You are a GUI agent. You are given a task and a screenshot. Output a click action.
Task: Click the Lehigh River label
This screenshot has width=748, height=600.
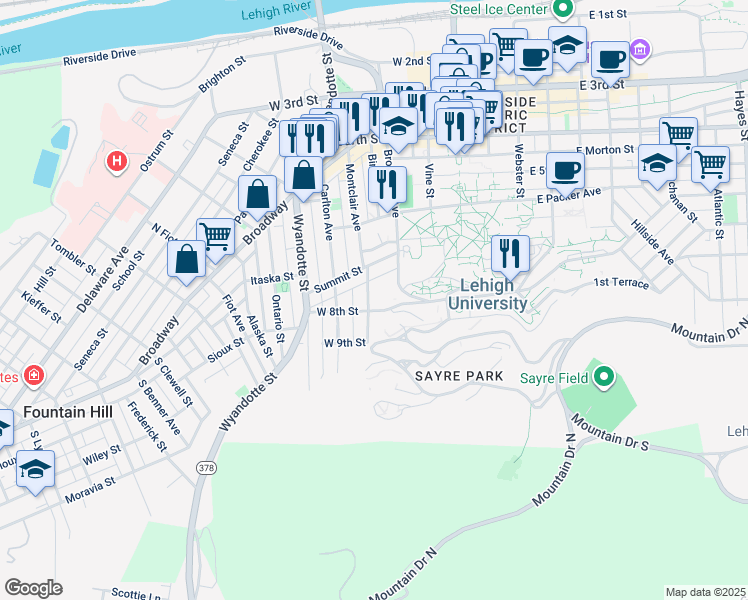coord(276,10)
